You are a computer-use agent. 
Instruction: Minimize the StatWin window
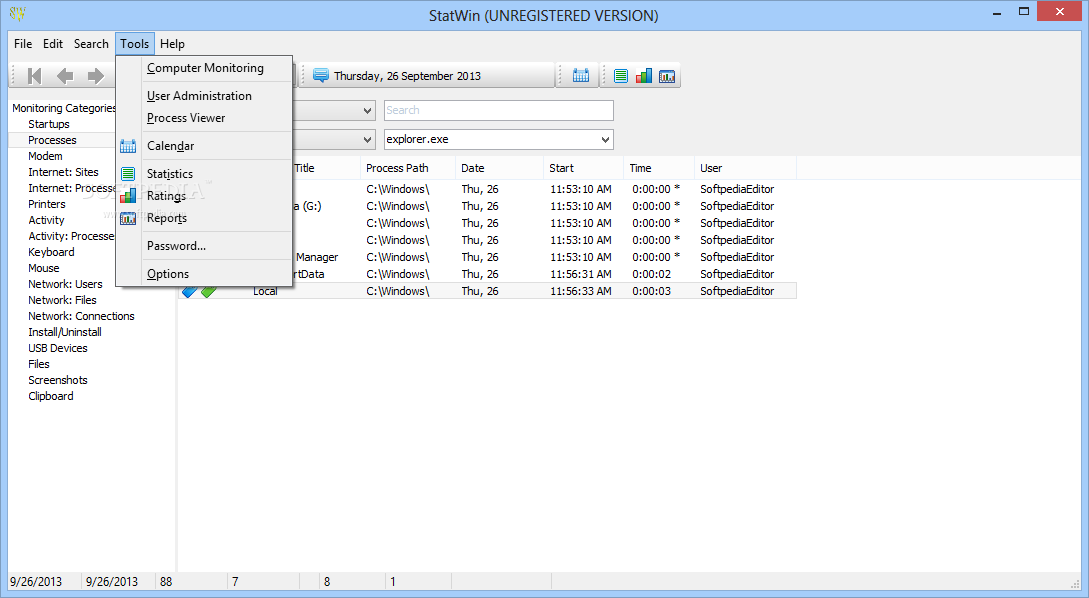[997, 12]
